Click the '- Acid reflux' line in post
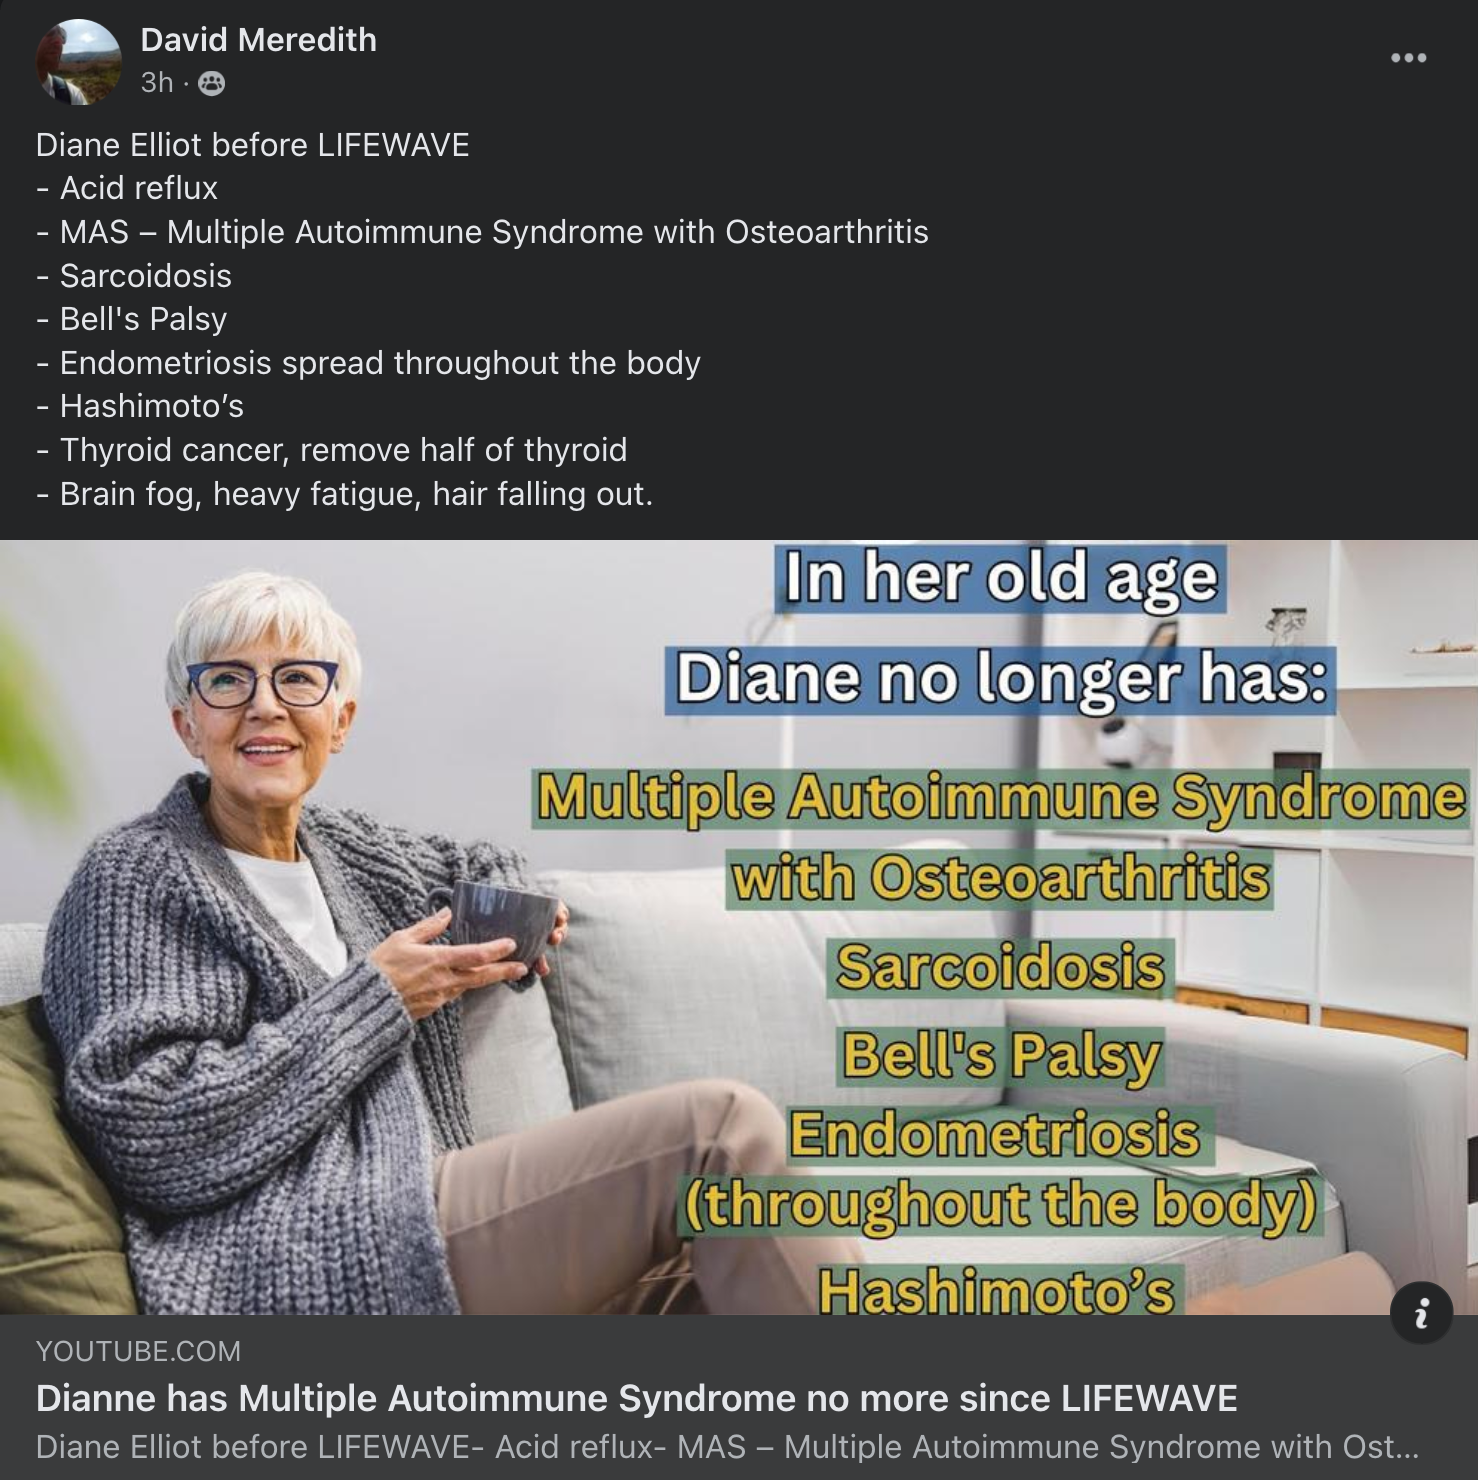 pyautogui.click(x=127, y=188)
